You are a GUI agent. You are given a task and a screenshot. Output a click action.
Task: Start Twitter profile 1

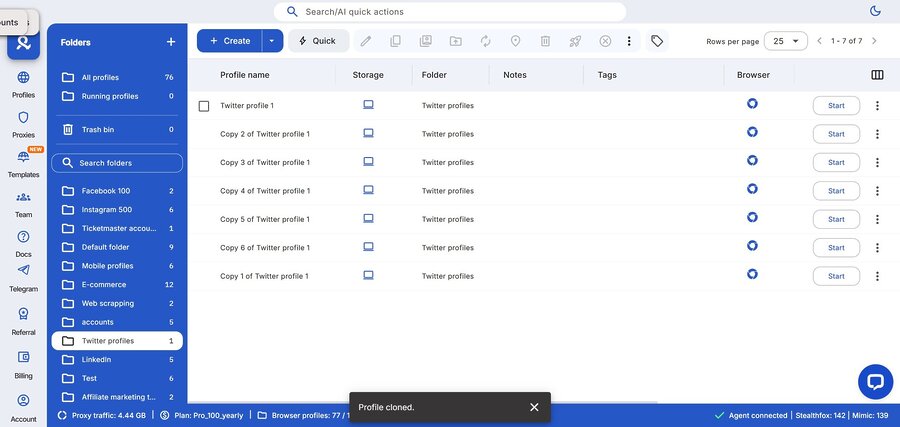(x=836, y=106)
